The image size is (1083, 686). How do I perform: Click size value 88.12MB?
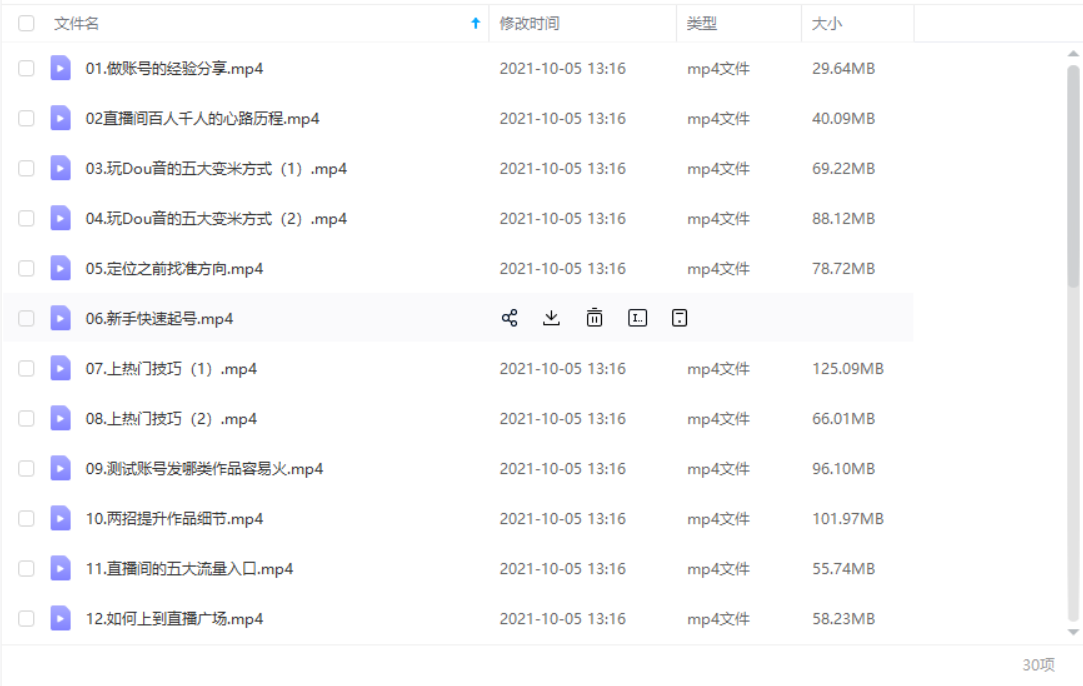pos(843,218)
